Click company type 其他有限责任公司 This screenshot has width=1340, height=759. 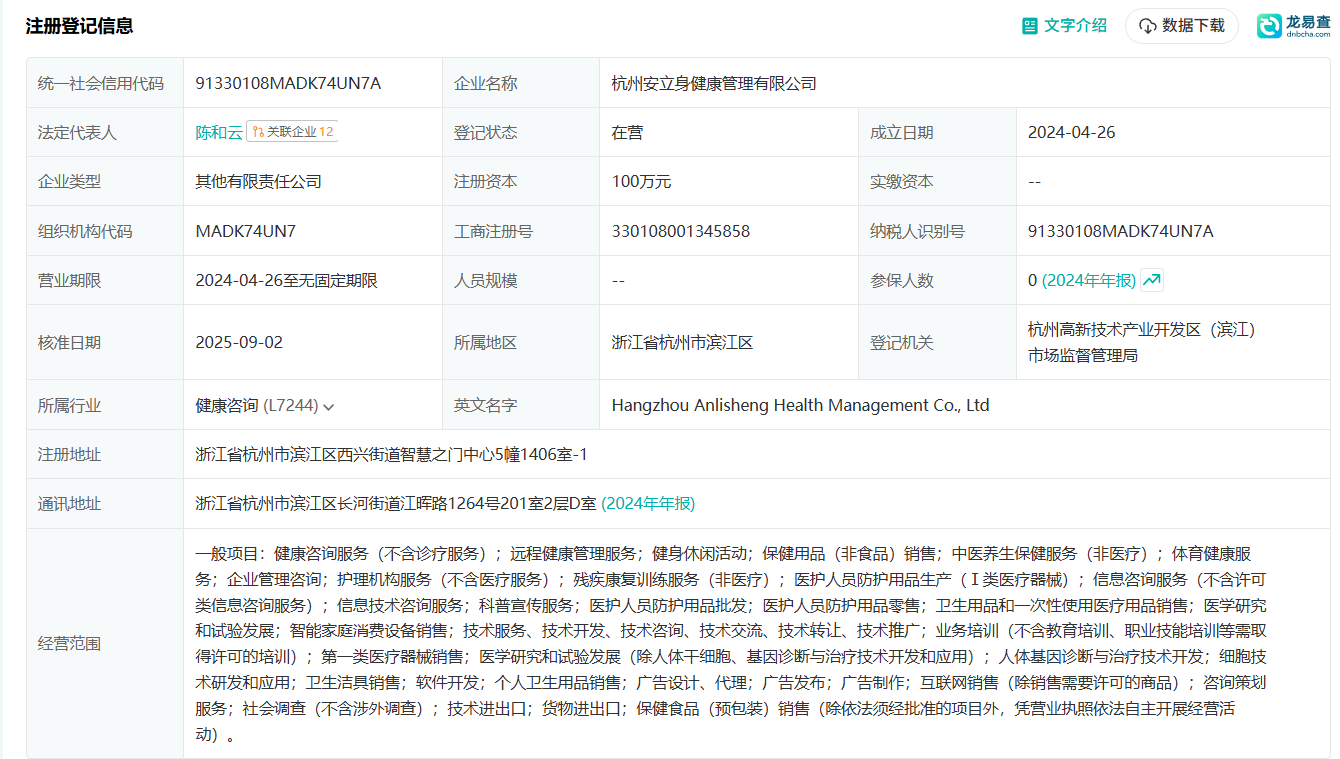(258, 182)
